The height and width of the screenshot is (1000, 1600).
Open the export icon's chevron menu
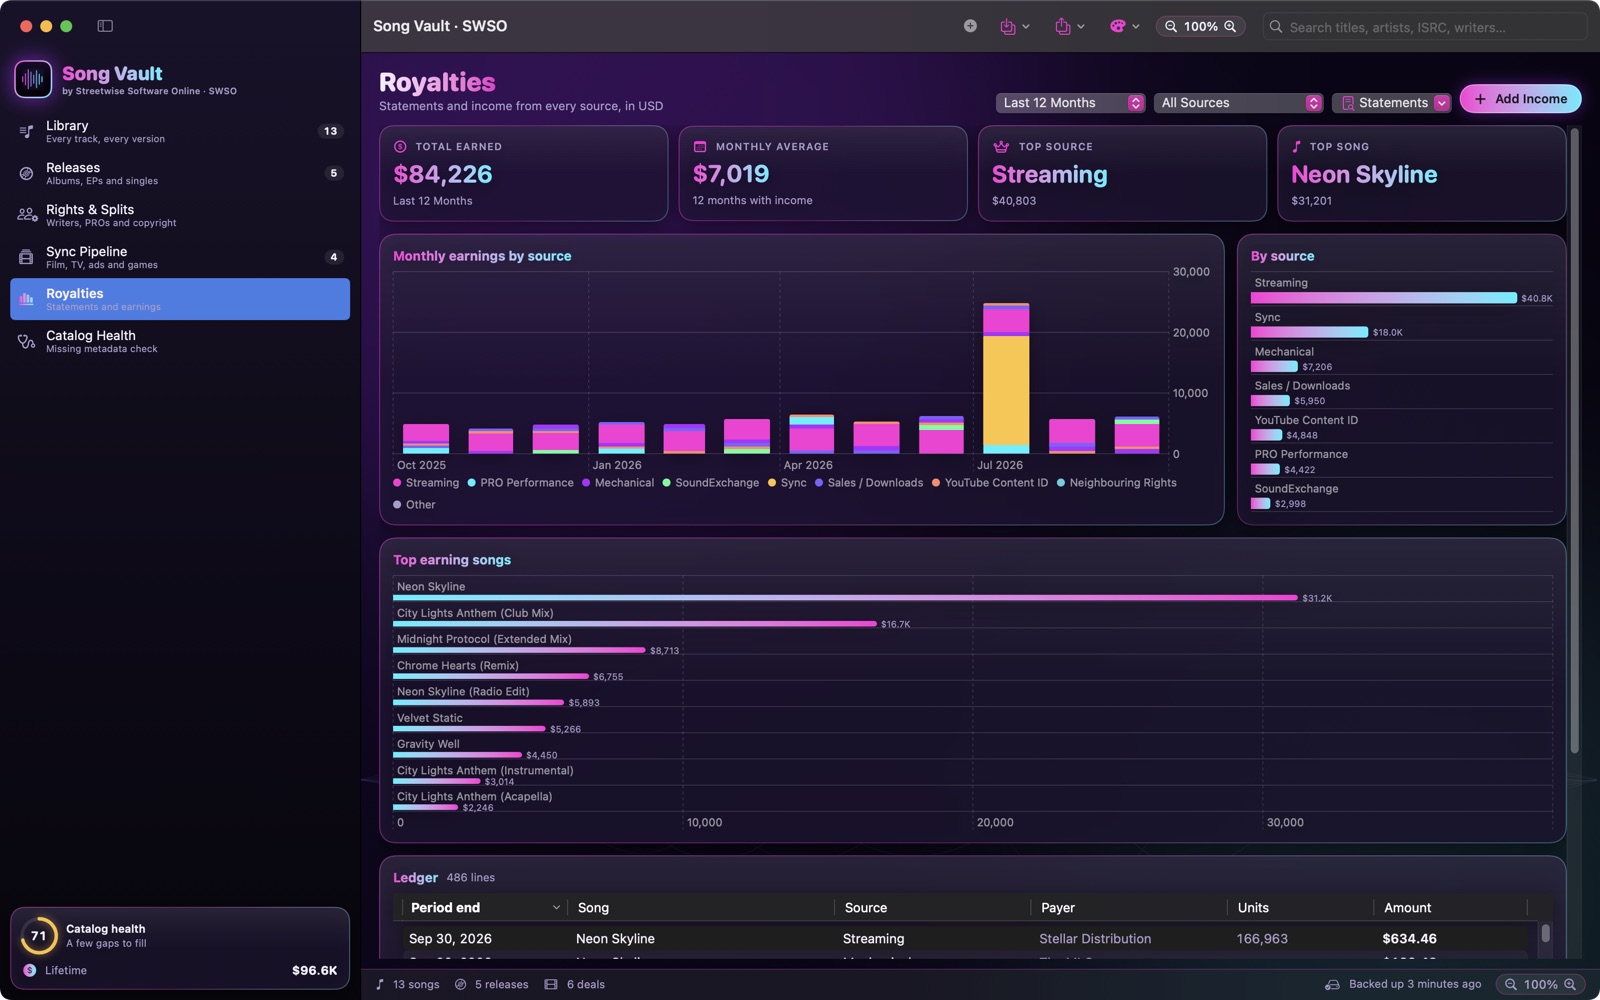click(1081, 27)
